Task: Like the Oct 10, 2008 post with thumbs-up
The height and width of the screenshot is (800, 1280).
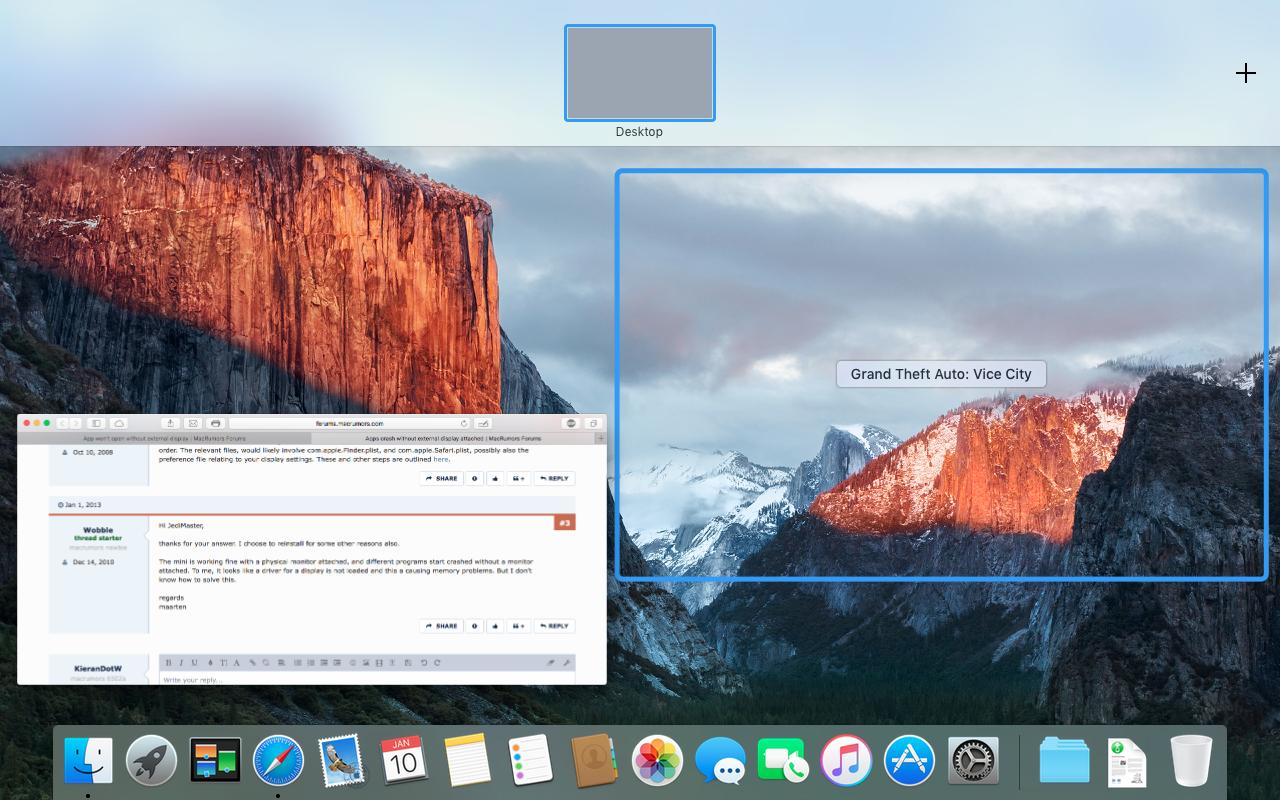Action: [x=495, y=478]
